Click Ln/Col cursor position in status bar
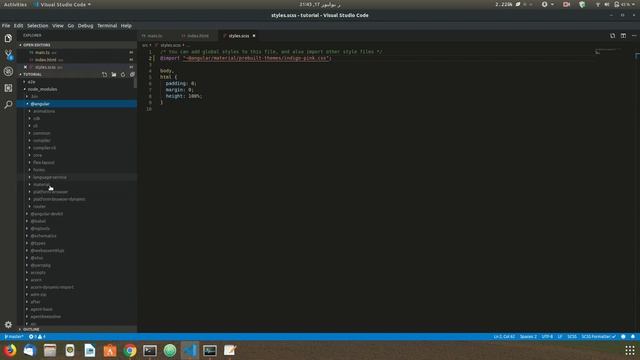 click(504, 337)
